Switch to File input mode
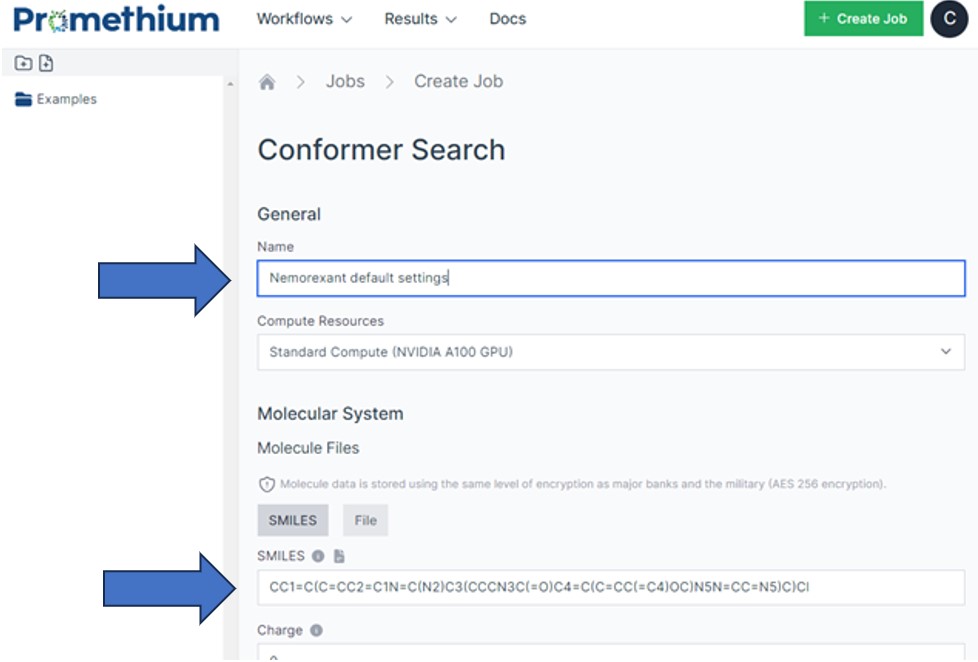978x662 pixels. pos(365,520)
